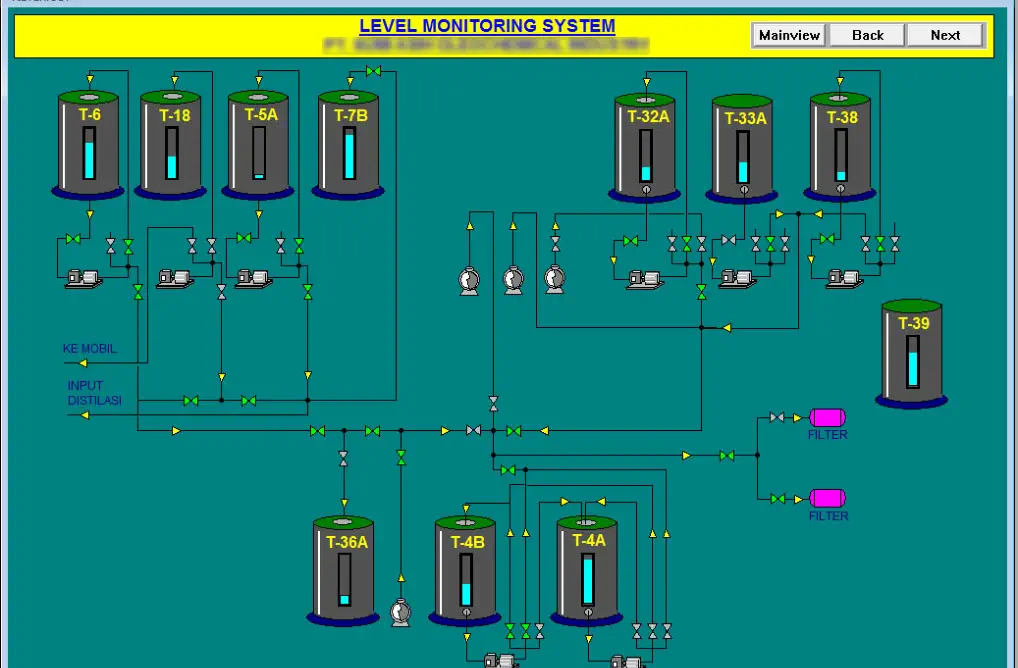Toggle green valve left of filter branch
The image size is (1018, 668).
tap(727, 456)
